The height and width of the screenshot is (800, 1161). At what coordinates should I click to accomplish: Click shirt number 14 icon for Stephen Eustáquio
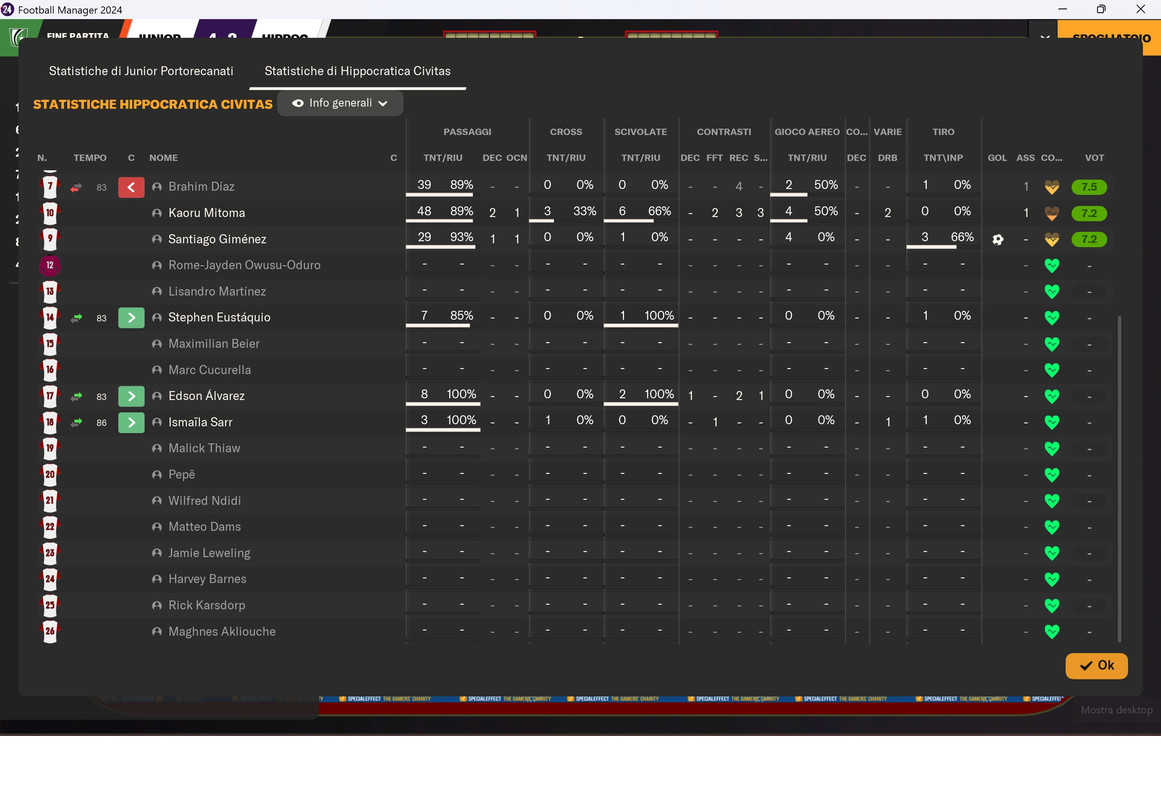(x=50, y=318)
